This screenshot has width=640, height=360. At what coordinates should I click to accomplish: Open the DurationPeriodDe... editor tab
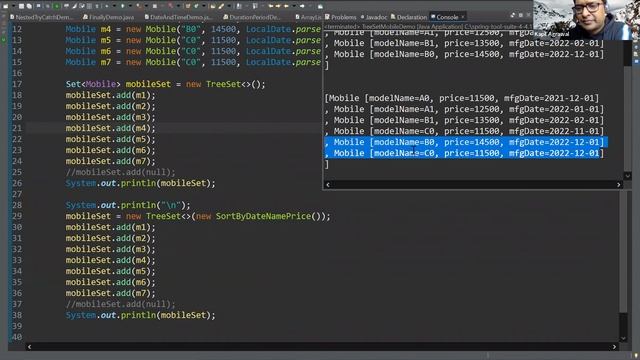(252, 17)
